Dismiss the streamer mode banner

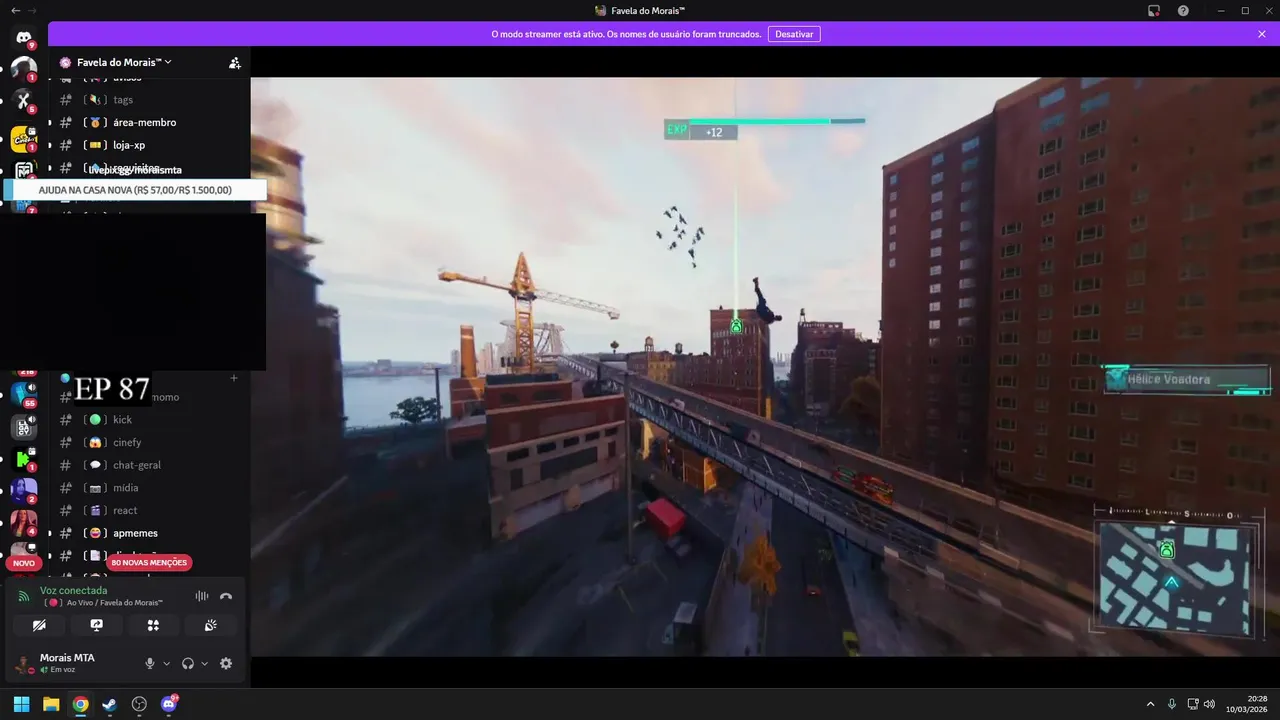(1262, 34)
